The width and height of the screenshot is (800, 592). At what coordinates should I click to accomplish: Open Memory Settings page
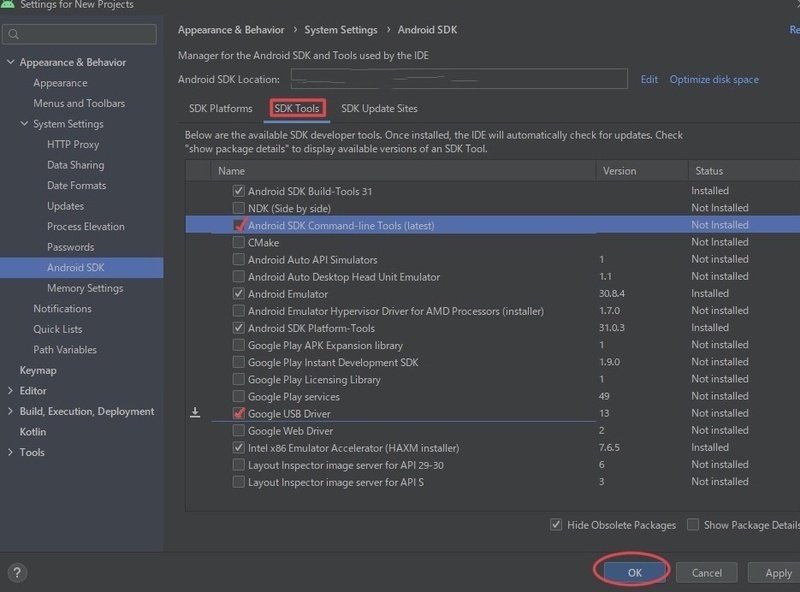click(x=85, y=288)
